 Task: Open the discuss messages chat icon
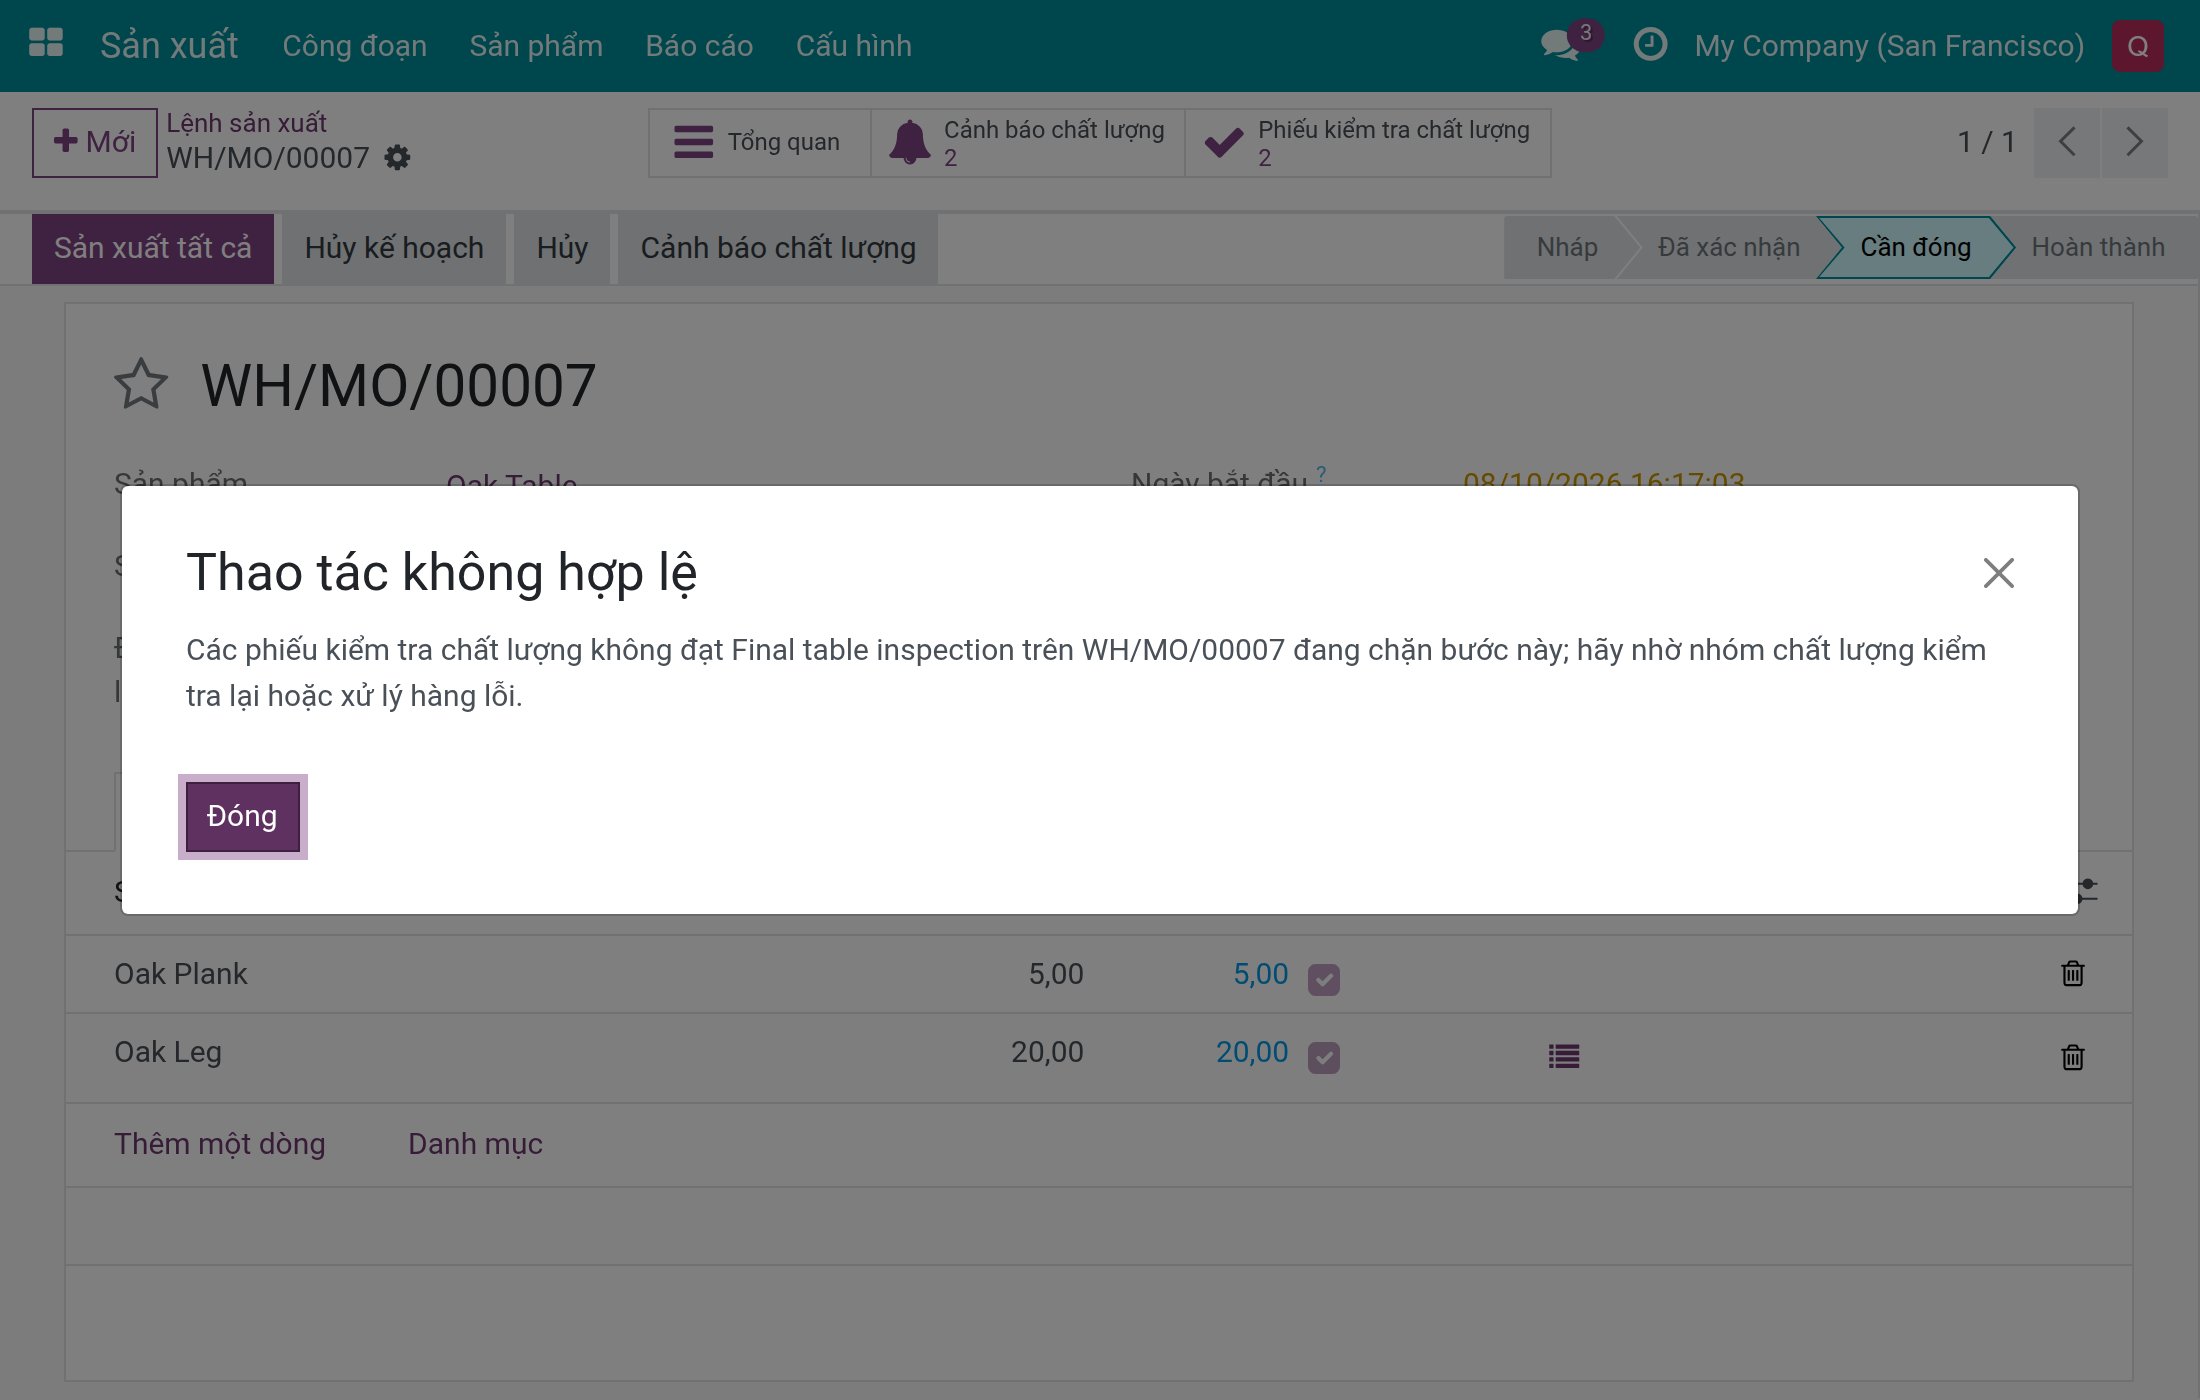[1562, 45]
